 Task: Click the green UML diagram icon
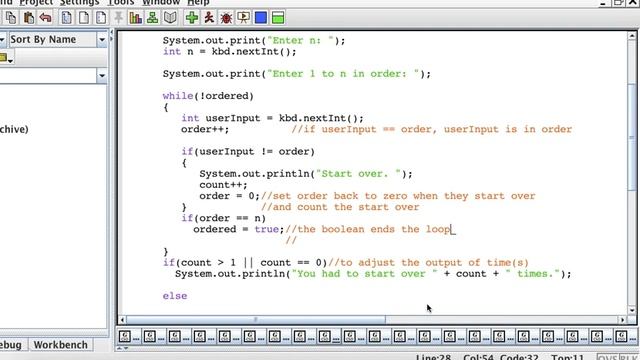coord(152,18)
